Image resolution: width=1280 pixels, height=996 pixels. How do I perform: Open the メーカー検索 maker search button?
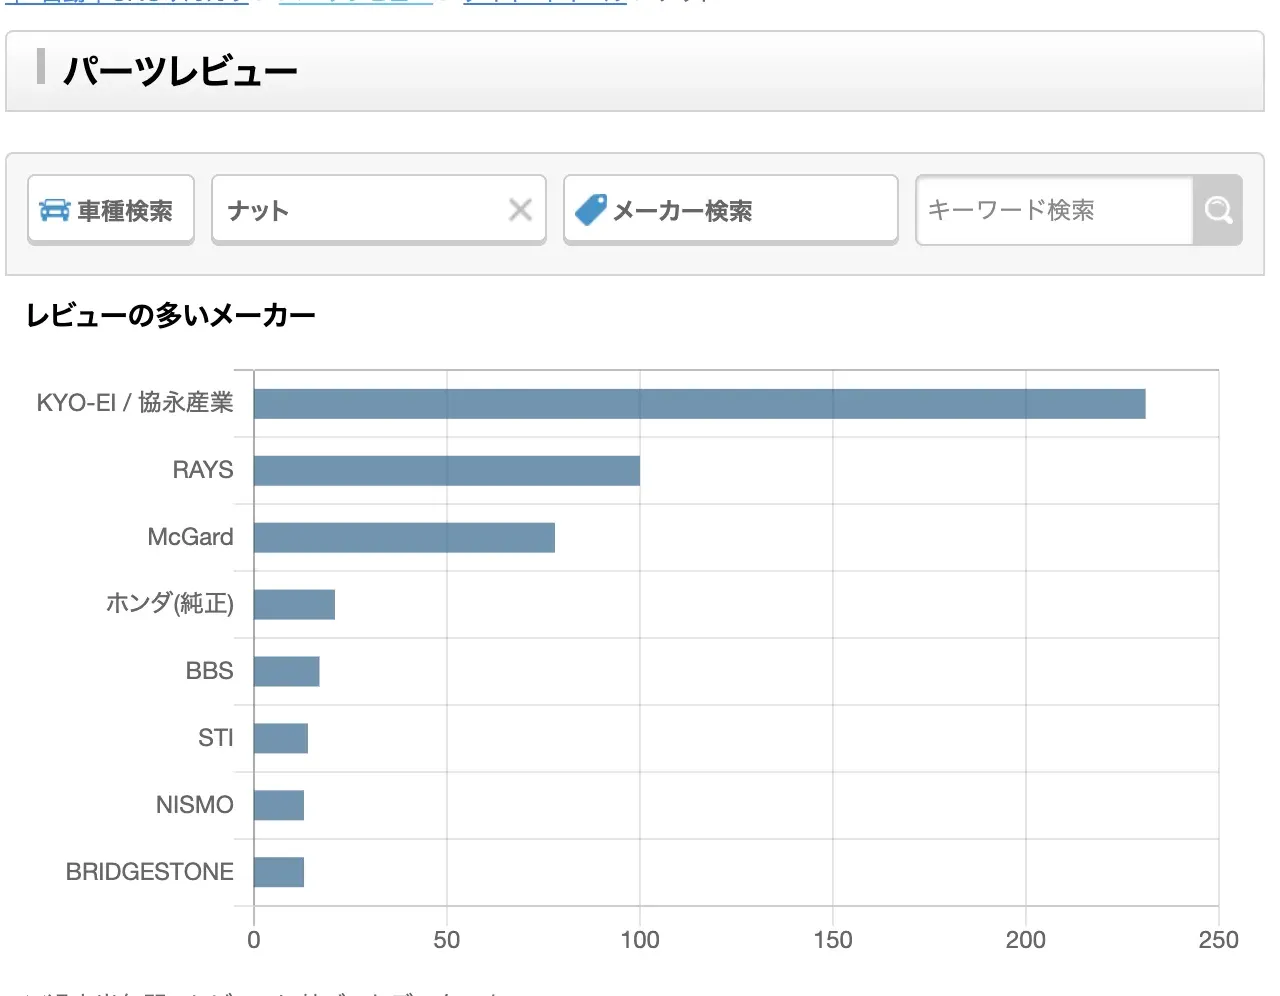pos(731,210)
